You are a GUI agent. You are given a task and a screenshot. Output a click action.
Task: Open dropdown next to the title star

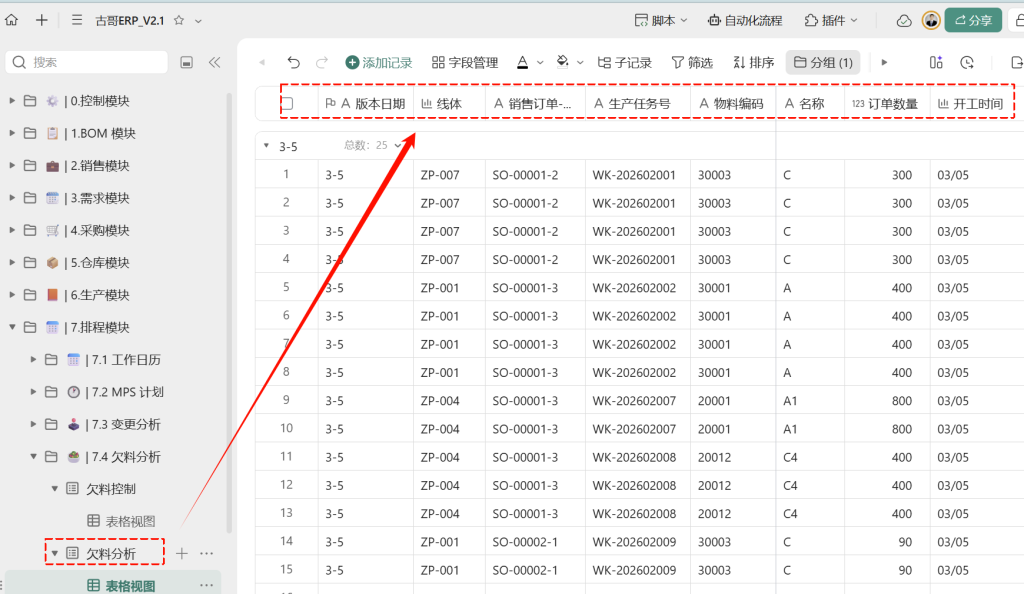(x=199, y=21)
